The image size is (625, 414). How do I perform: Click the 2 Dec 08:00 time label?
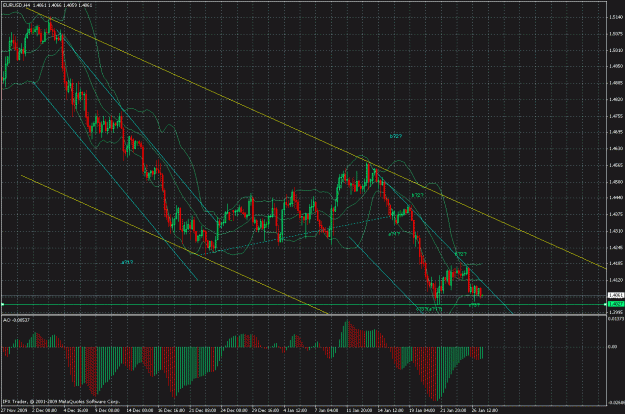[x=44, y=410]
